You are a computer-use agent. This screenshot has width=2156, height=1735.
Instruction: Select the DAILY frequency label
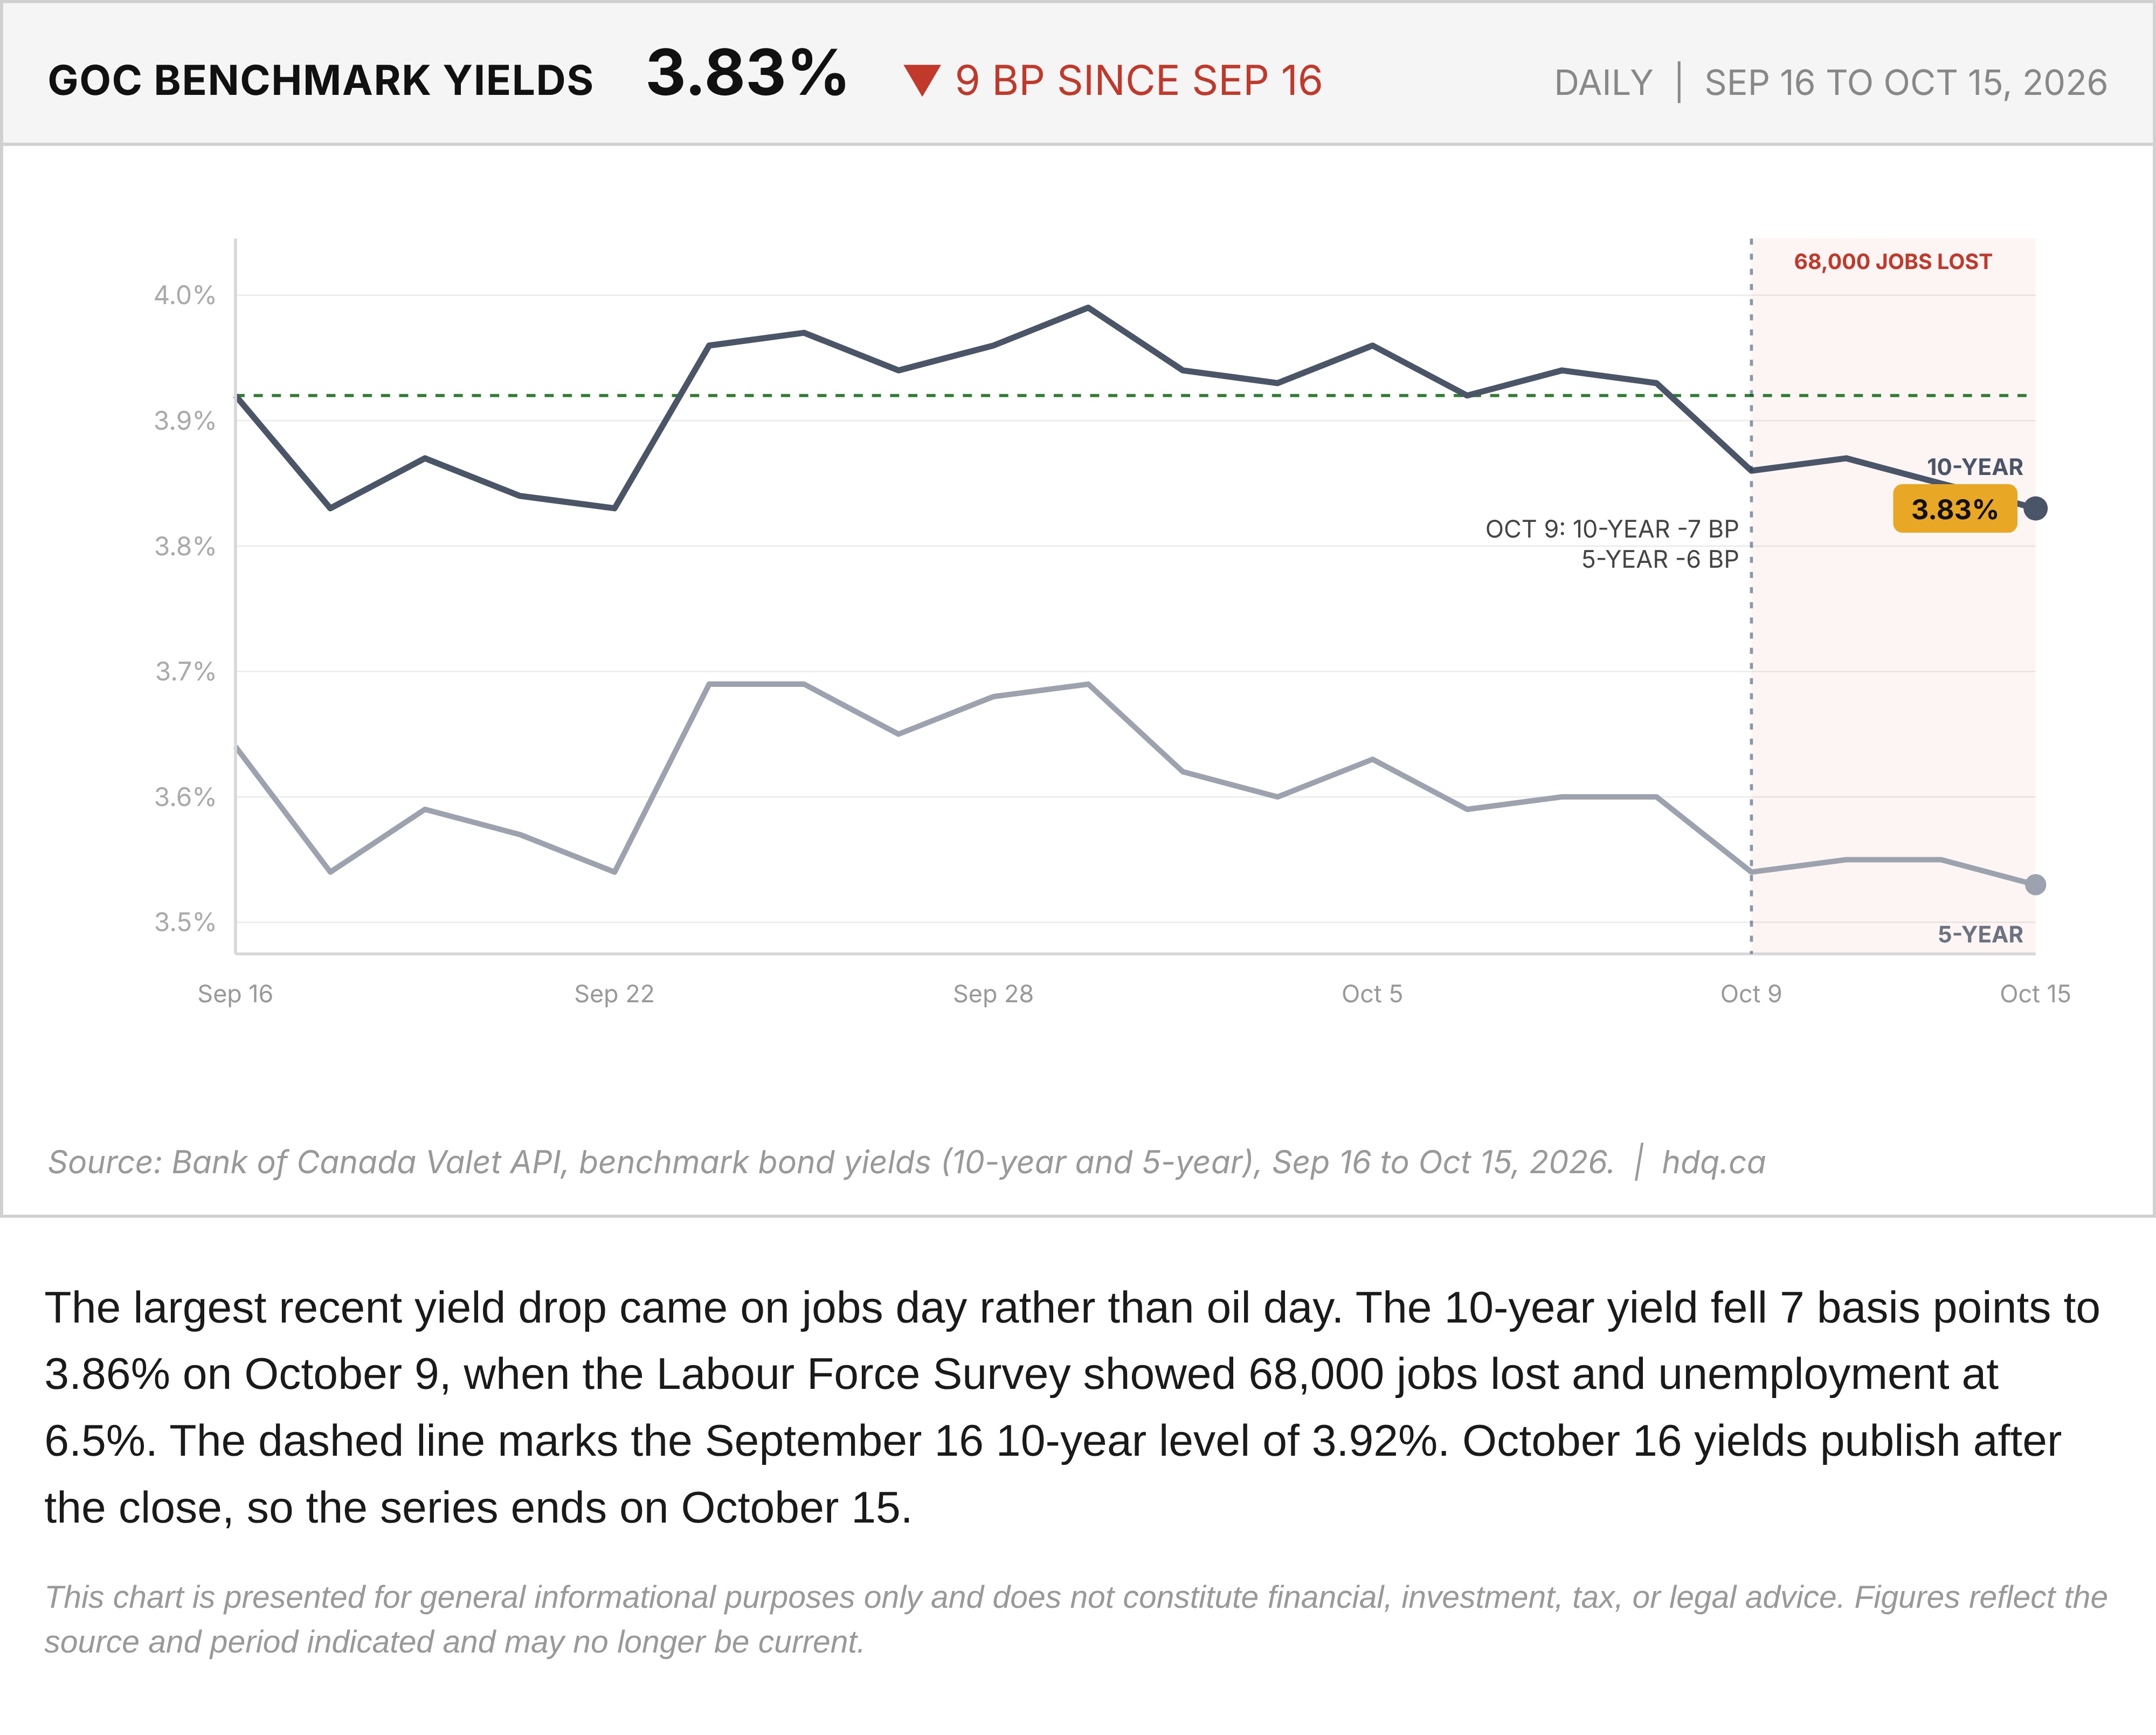[1603, 82]
